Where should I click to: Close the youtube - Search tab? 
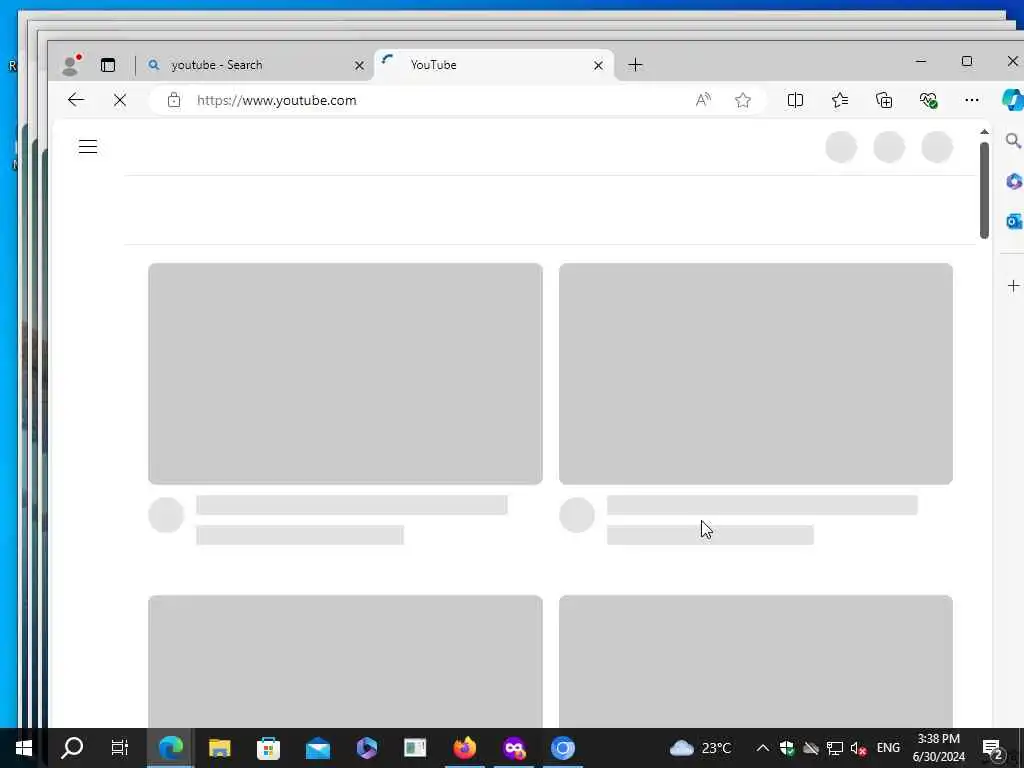click(359, 65)
